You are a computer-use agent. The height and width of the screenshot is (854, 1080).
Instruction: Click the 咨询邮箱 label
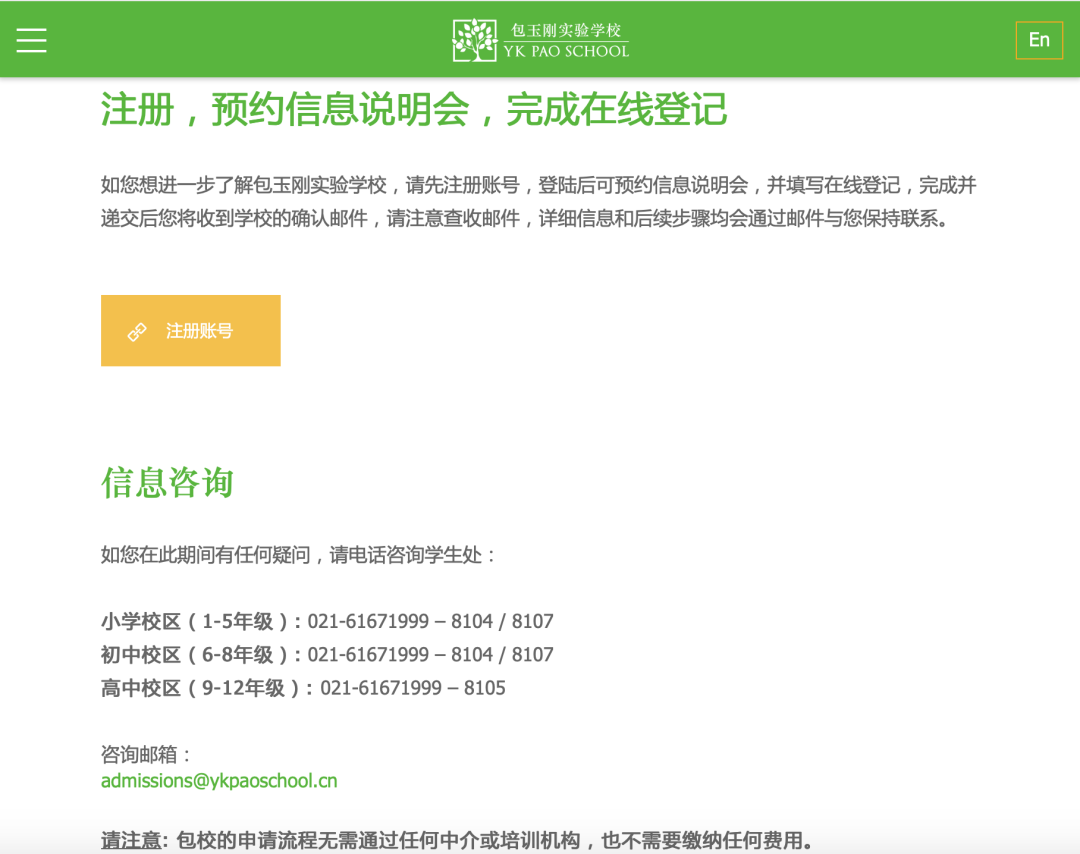click(146, 755)
